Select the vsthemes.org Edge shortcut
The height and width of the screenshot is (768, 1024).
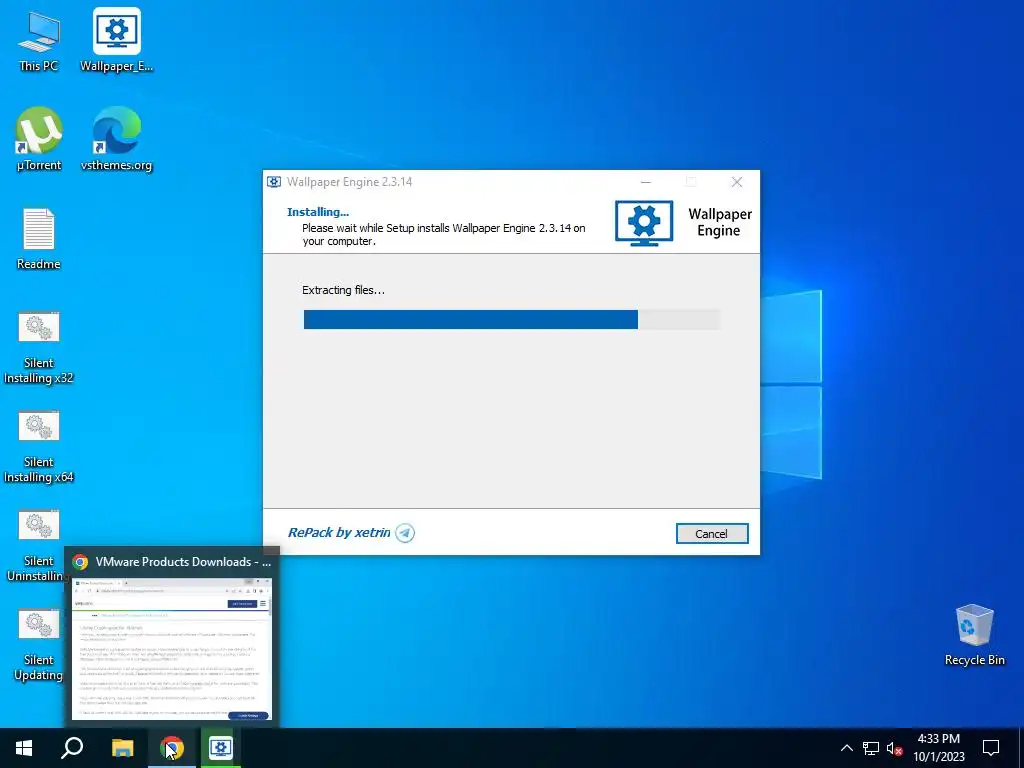[116, 140]
